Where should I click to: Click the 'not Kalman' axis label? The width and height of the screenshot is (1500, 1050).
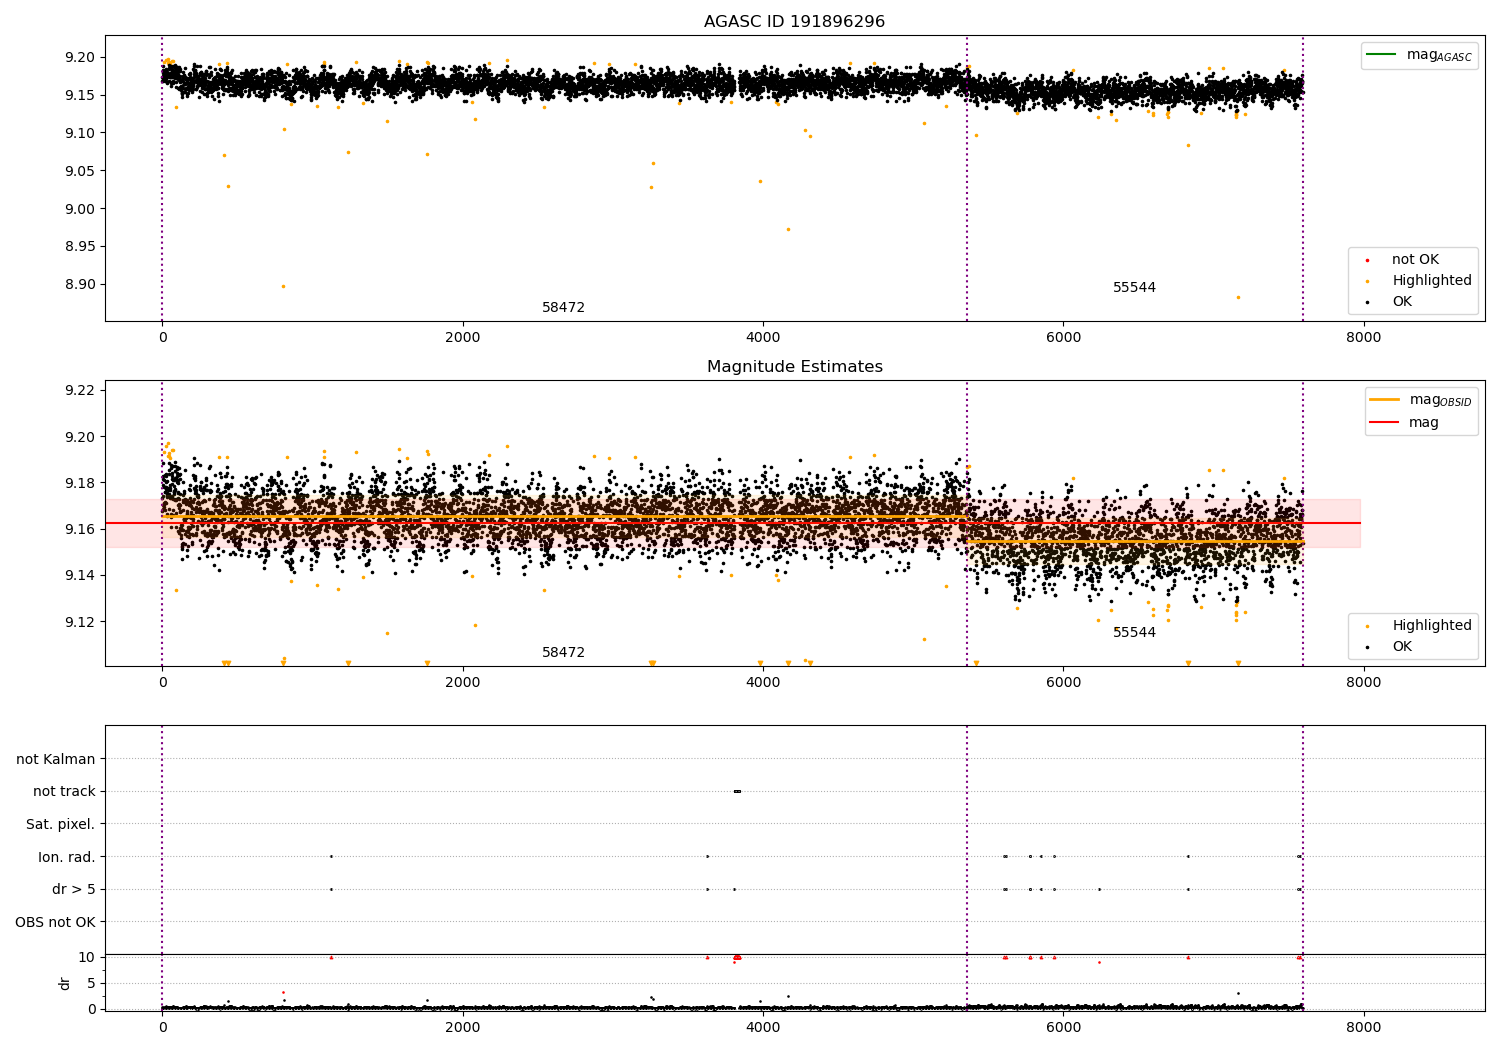click(x=56, y=760)
